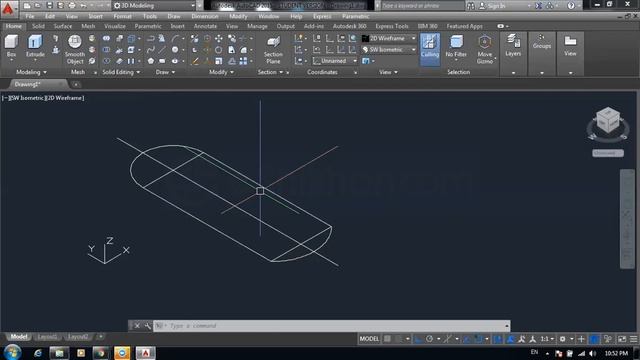This screenshot has height=360, width=640.
Task: Switch to the Layout2 tab
Action: (x=78, y=337)
